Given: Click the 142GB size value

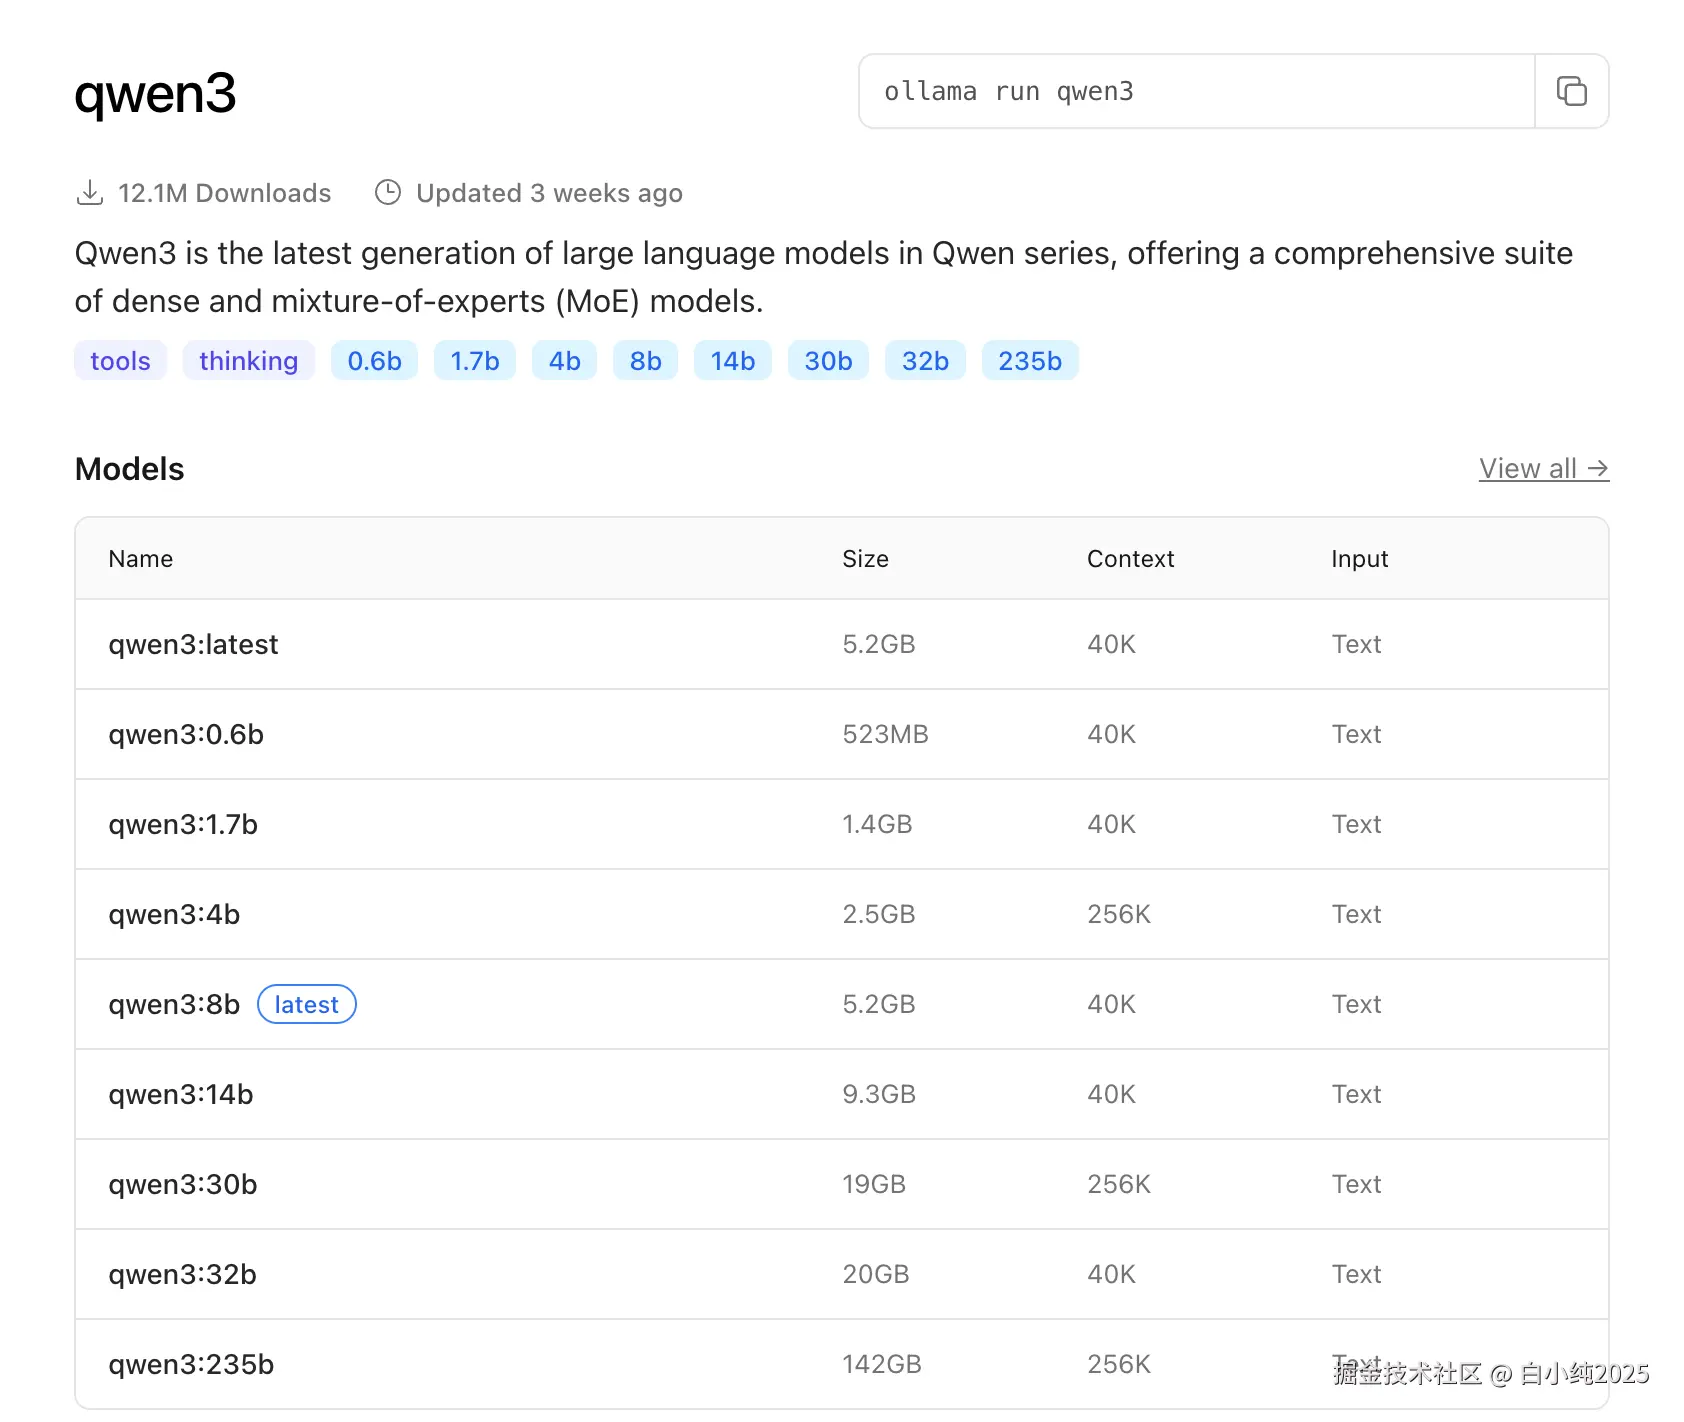Looking at the screenshot, I should [x=882, y=1365].
